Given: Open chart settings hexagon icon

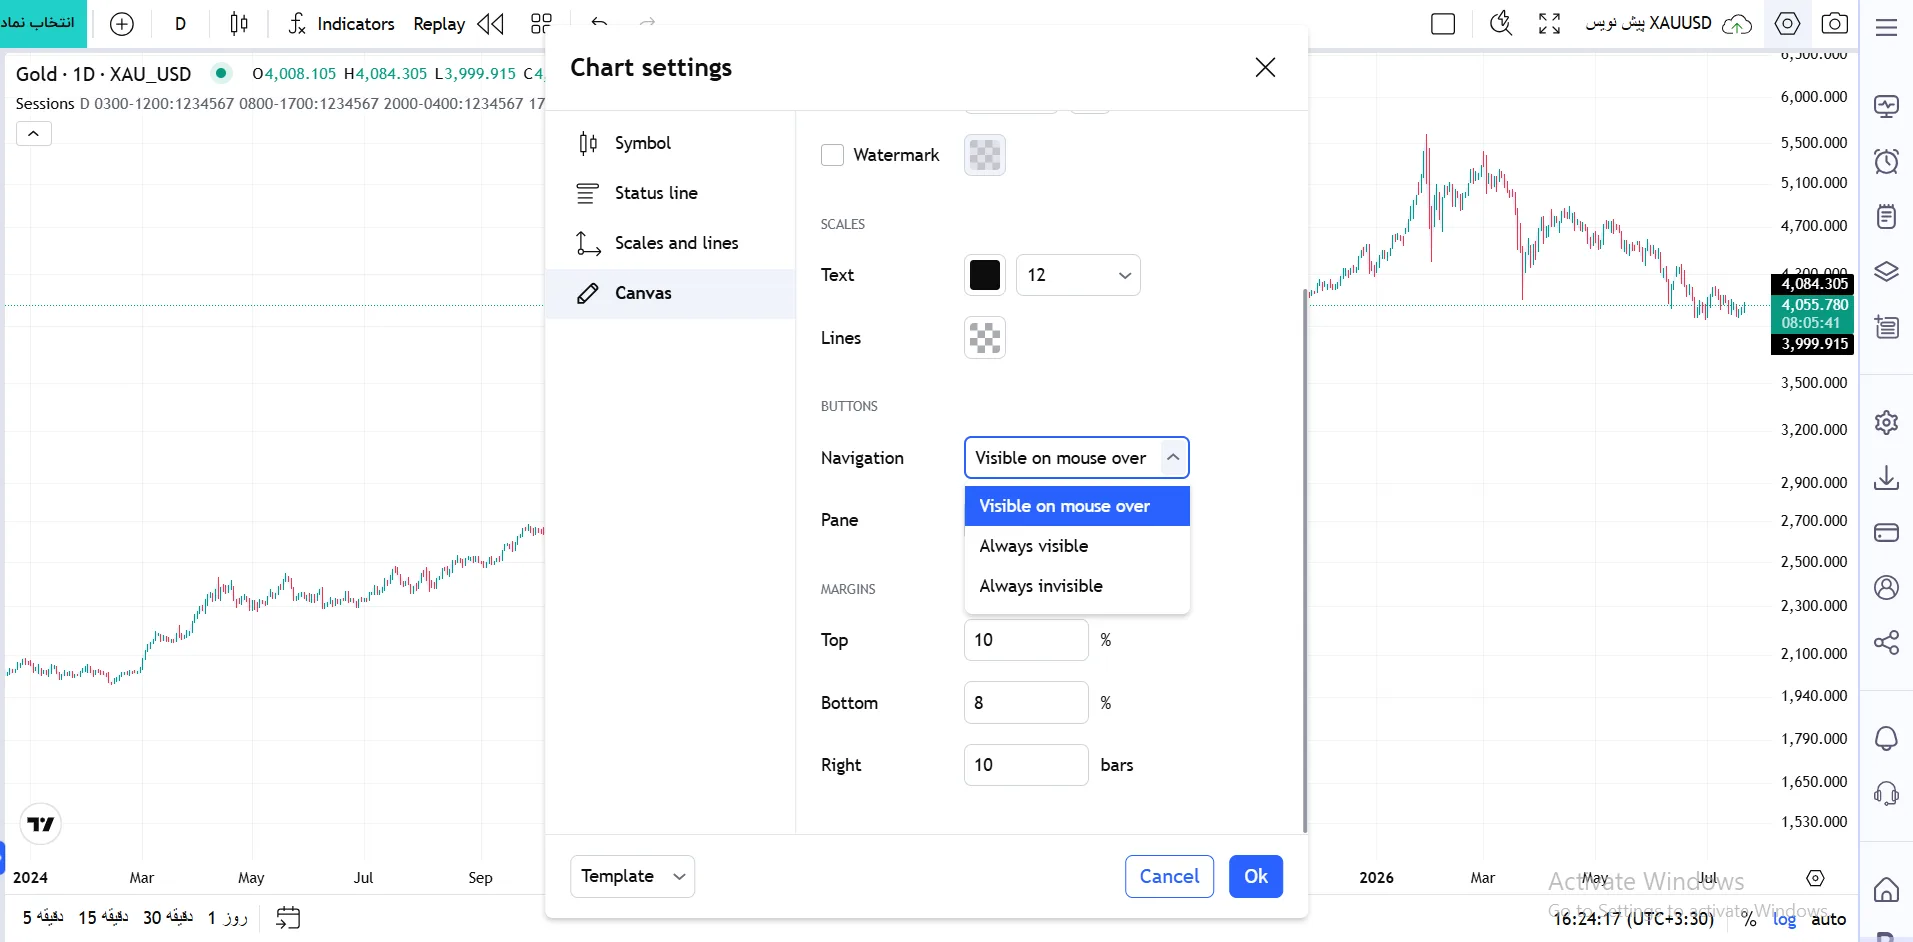Looking at the screenshot, I should point(1787,23).
